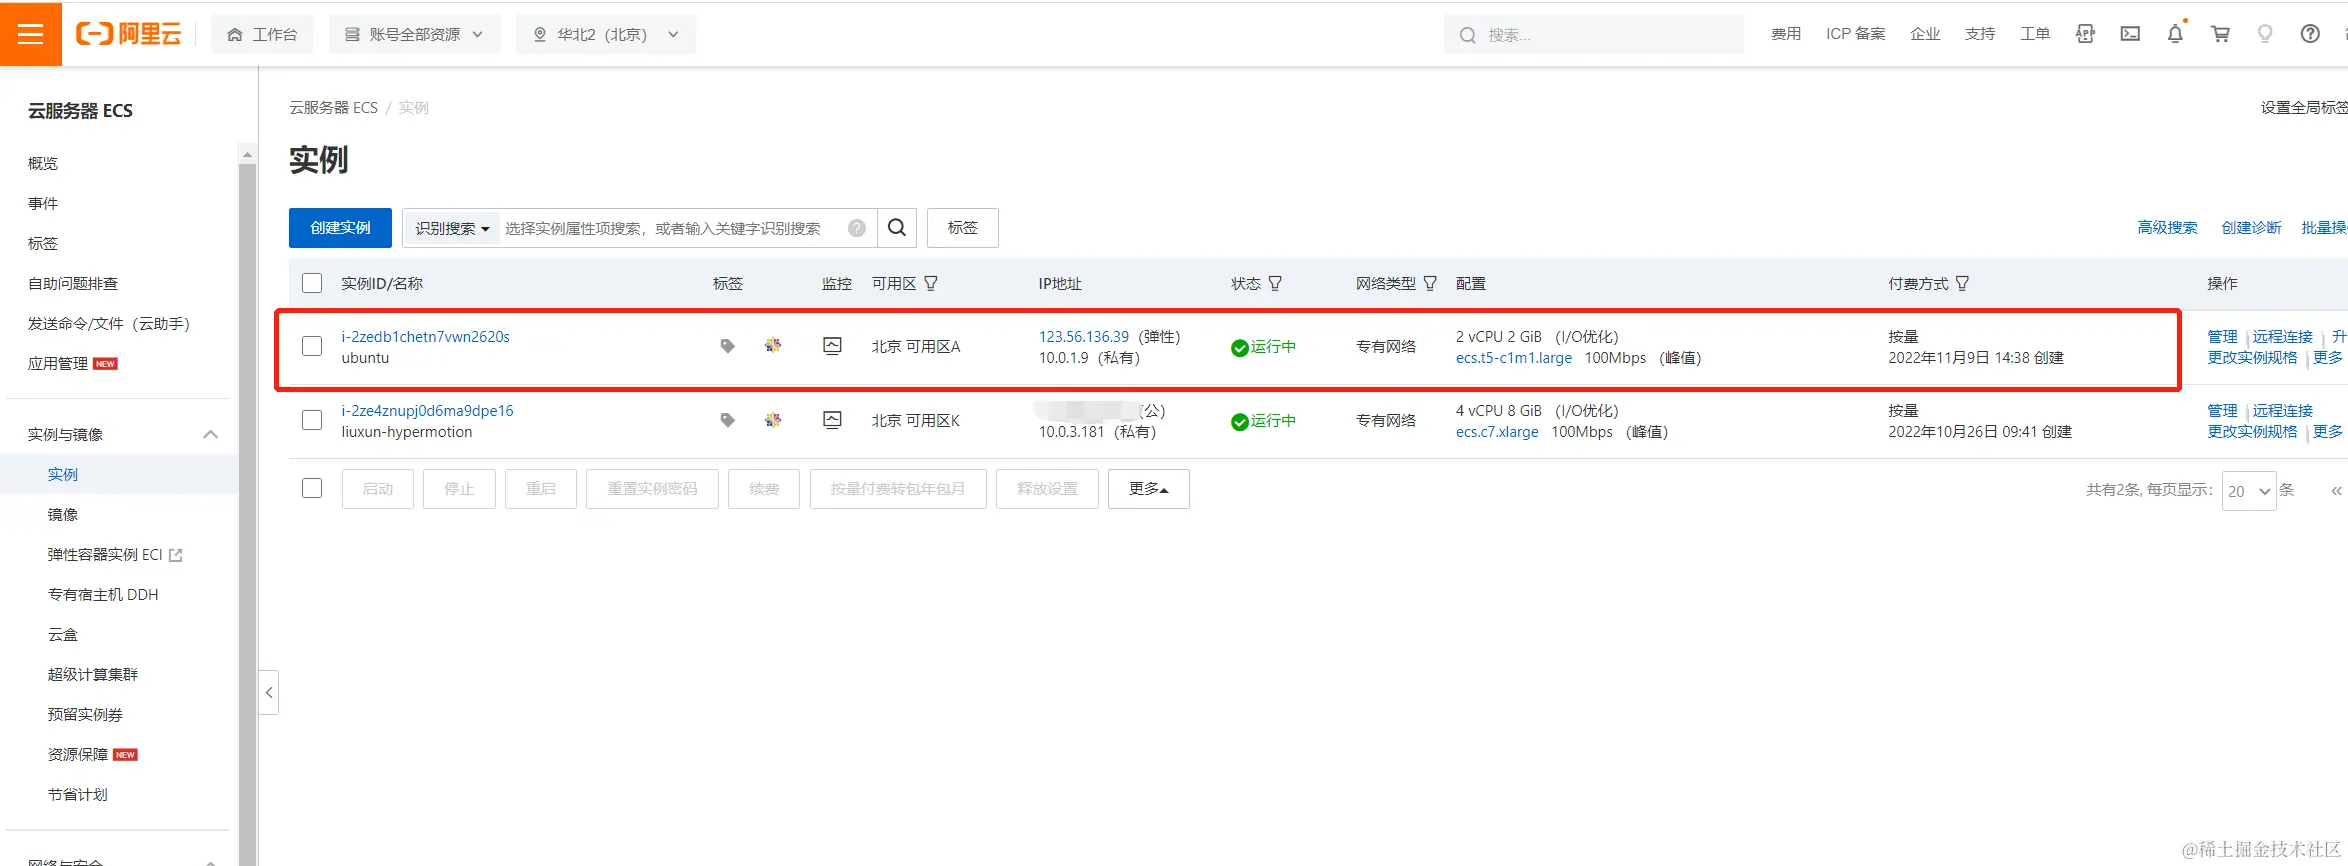
Task: Click the sidebar scroll up arrow
Action: [247, 155]
